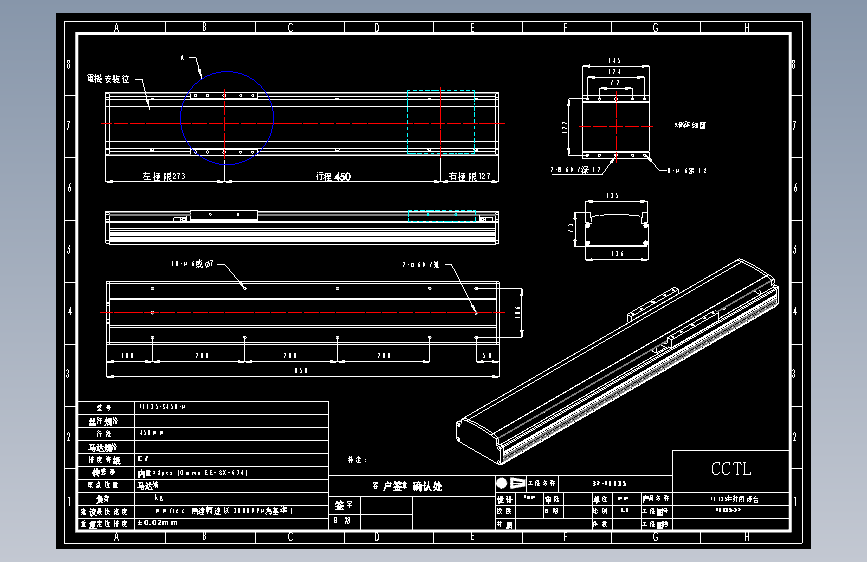Select the blue detail circle A
Image resolution: width=867 pixels, height=562 pixels.
pos(227,118)
